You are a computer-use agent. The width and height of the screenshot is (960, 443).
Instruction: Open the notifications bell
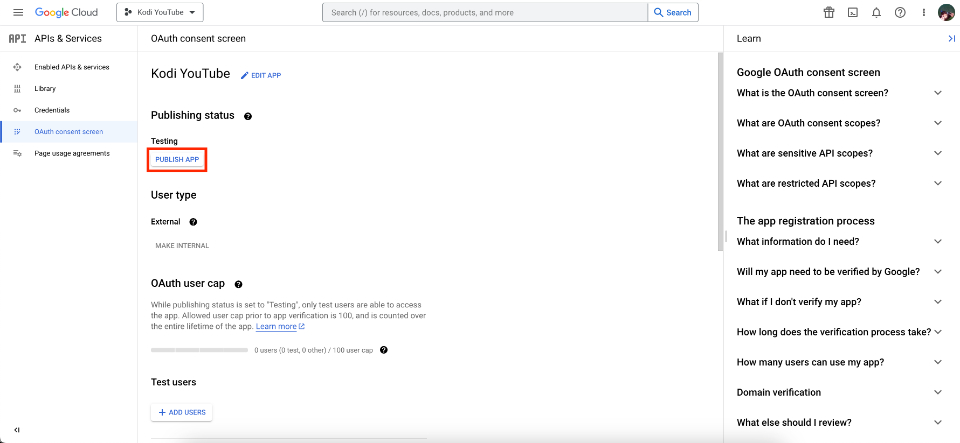(x=876, y=12)
